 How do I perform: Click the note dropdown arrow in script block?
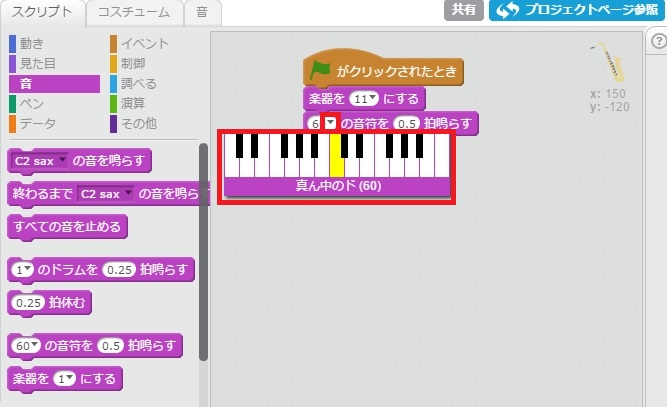331,123
